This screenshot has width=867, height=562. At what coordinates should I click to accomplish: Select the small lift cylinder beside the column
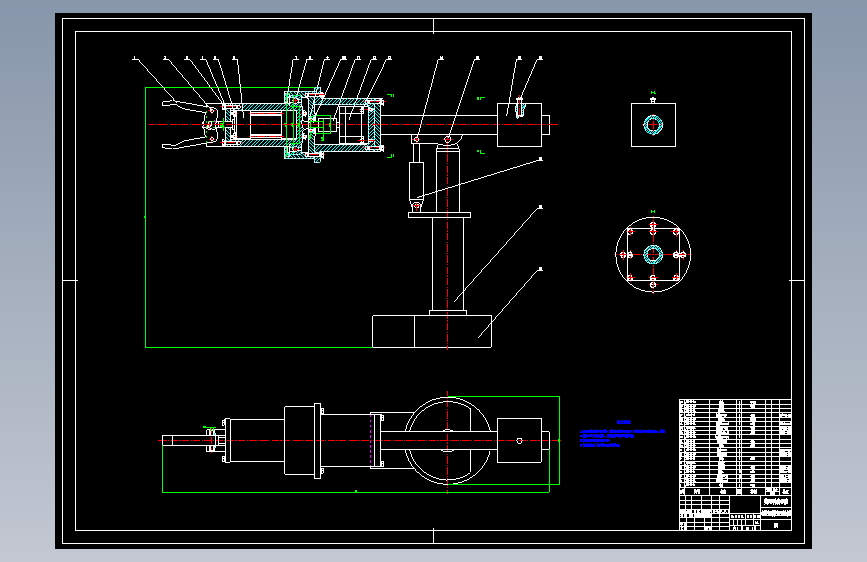(x=416, y=180)
